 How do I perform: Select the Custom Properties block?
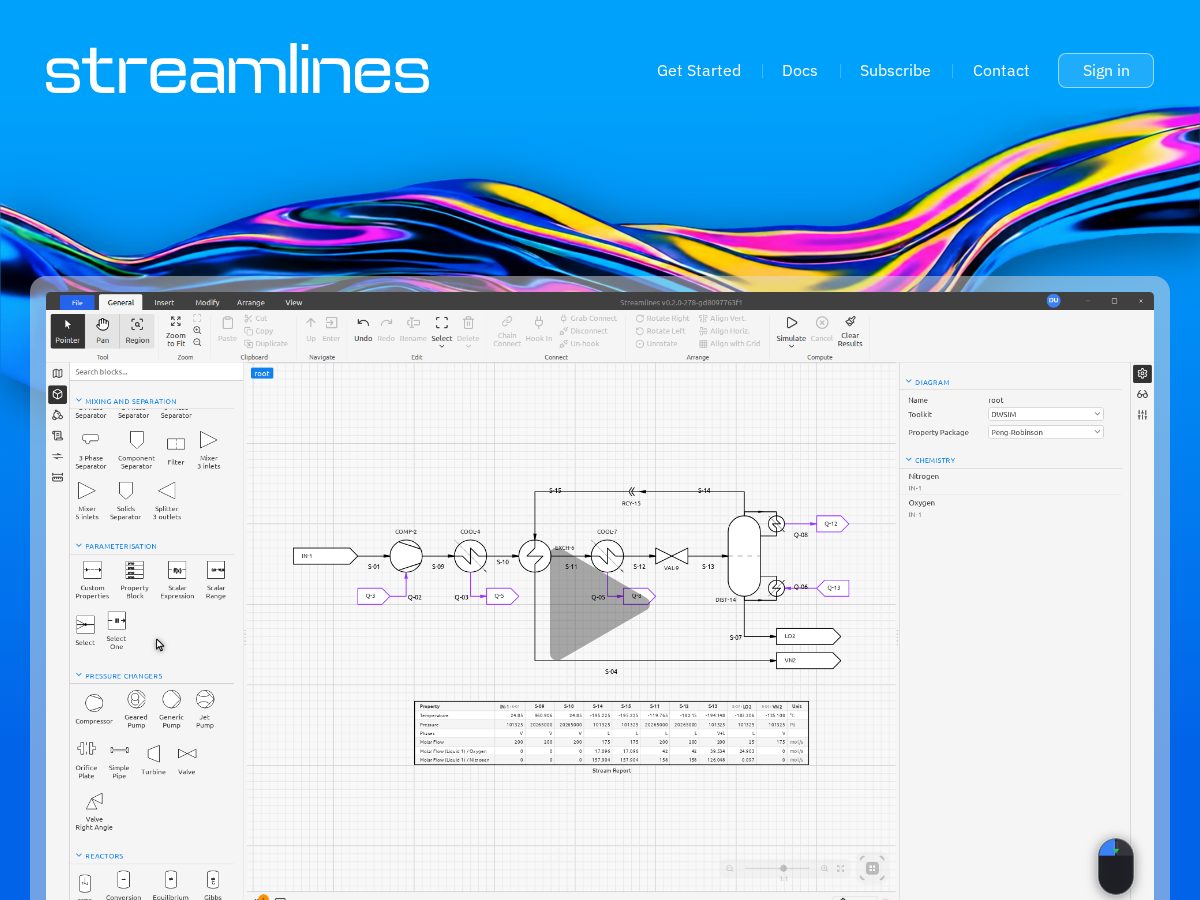[x=92, y=580]
